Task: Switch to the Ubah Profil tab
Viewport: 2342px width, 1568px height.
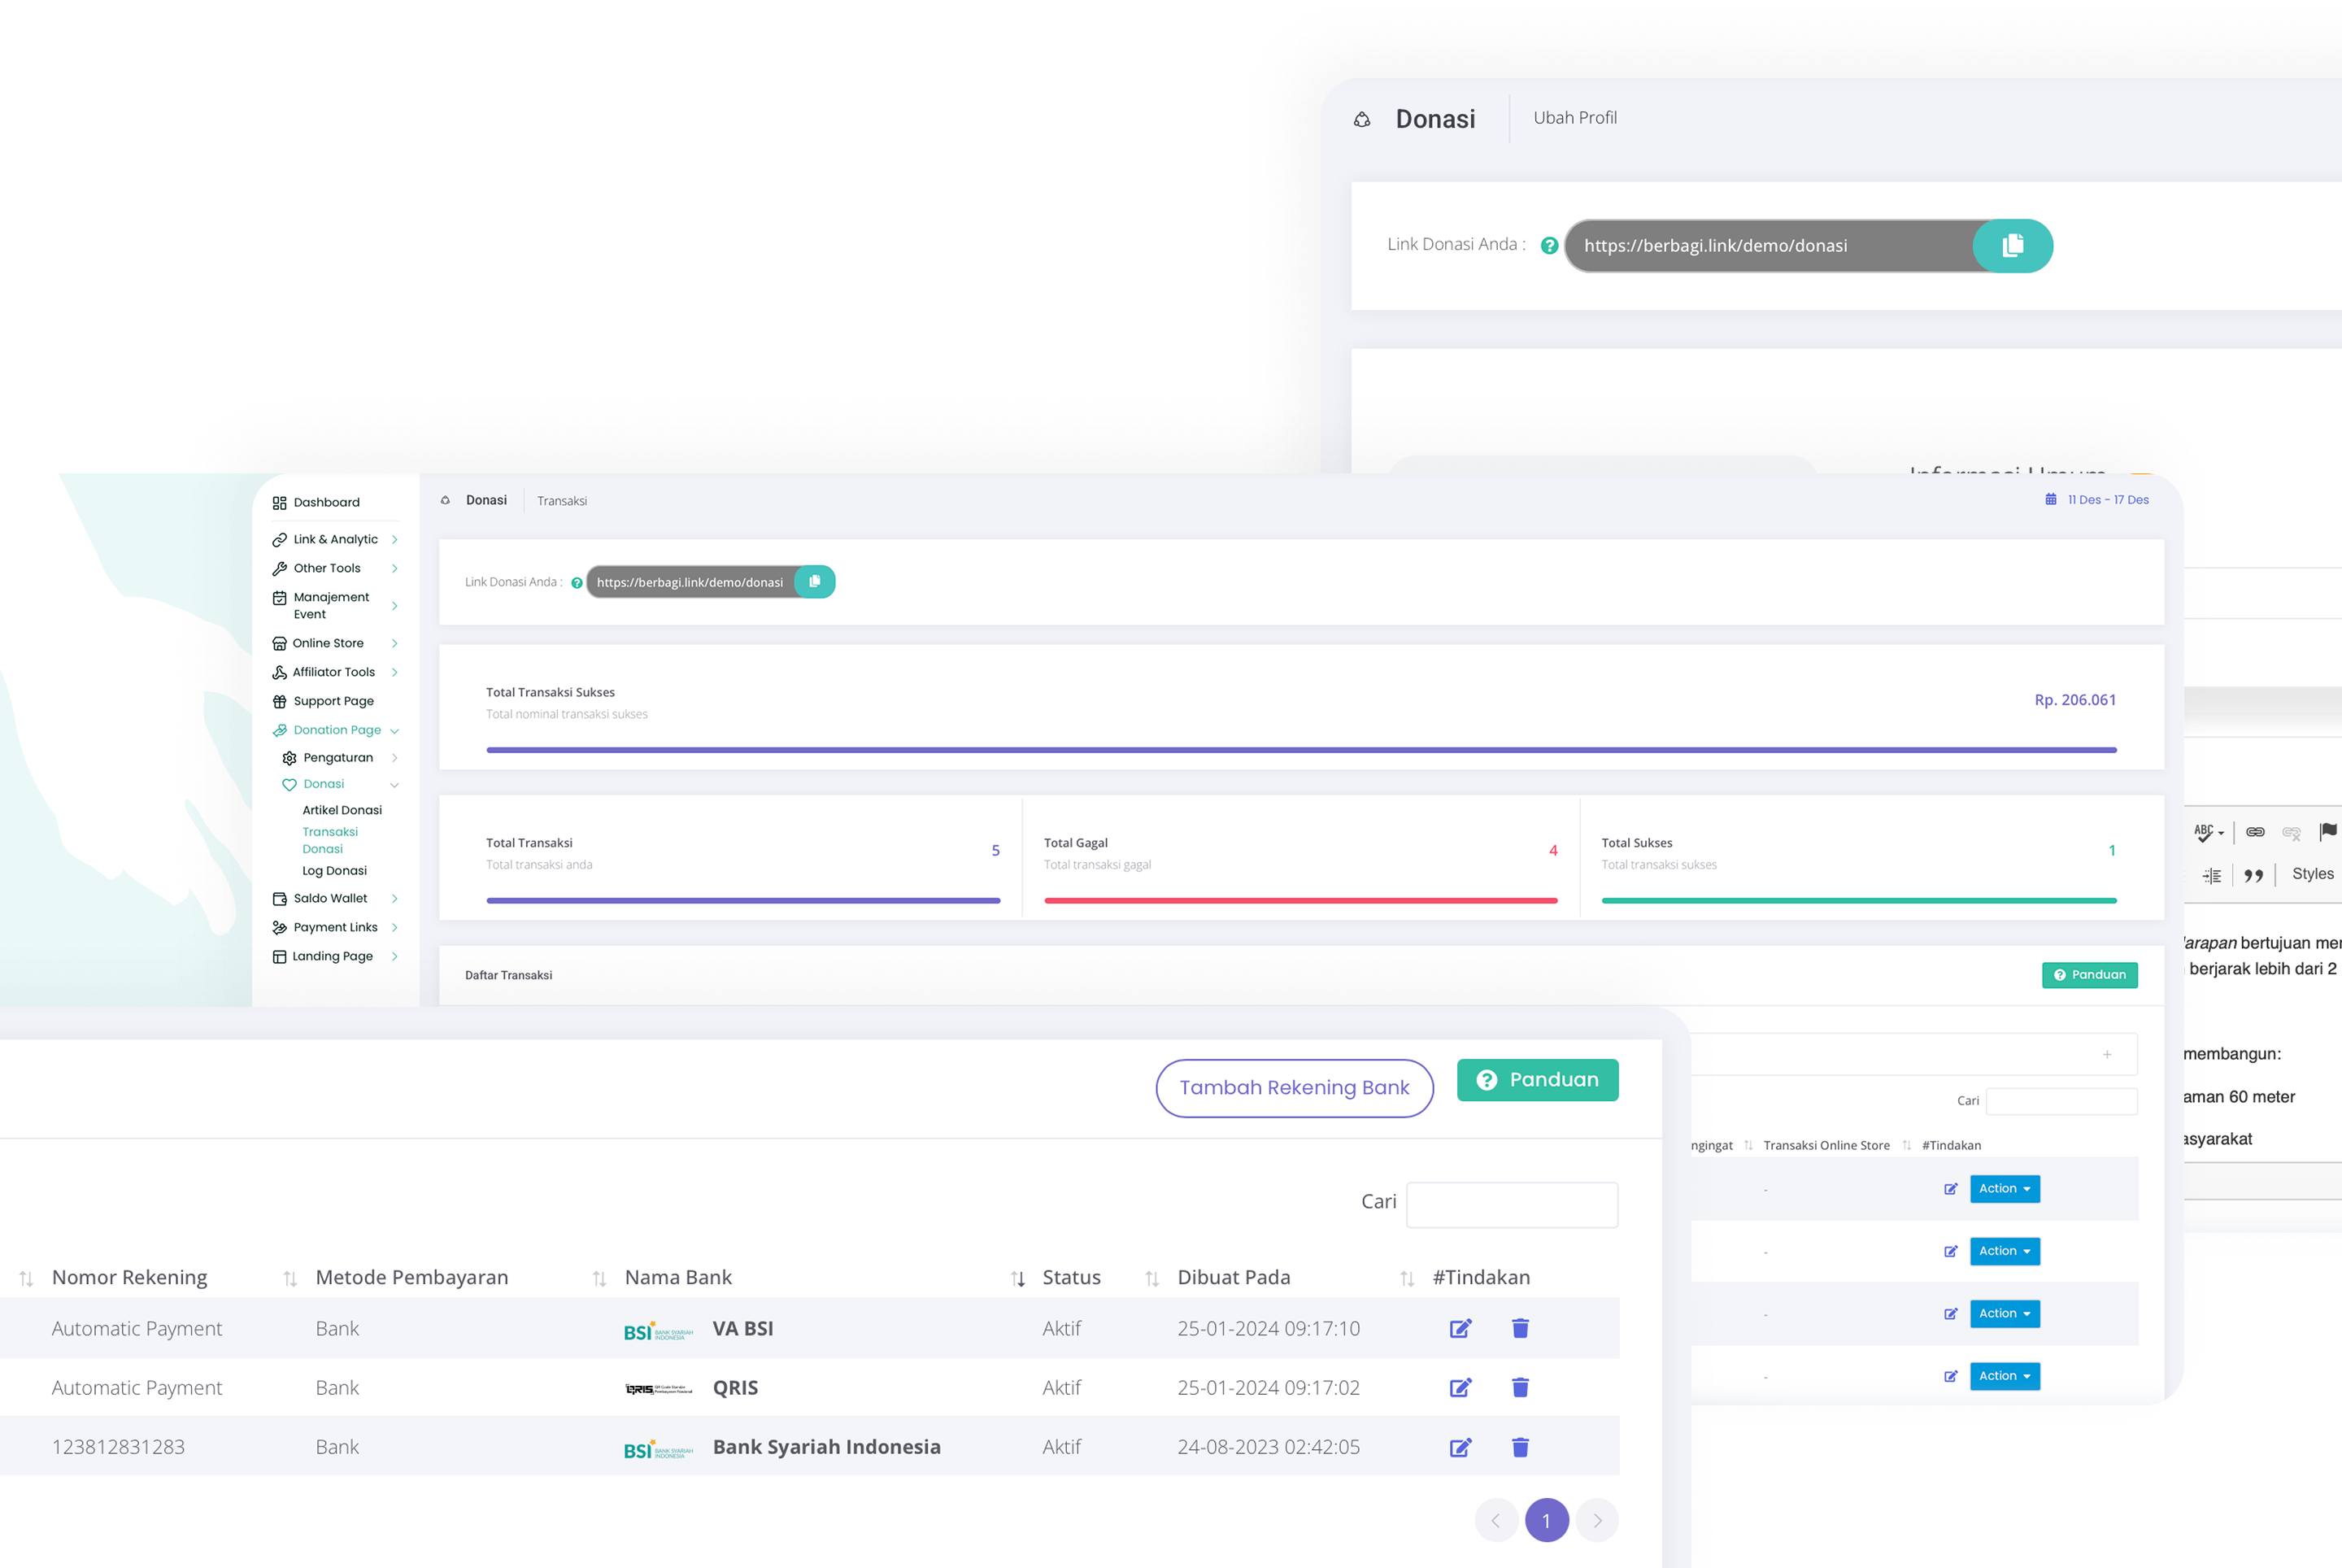Action: click(1575, 117)
